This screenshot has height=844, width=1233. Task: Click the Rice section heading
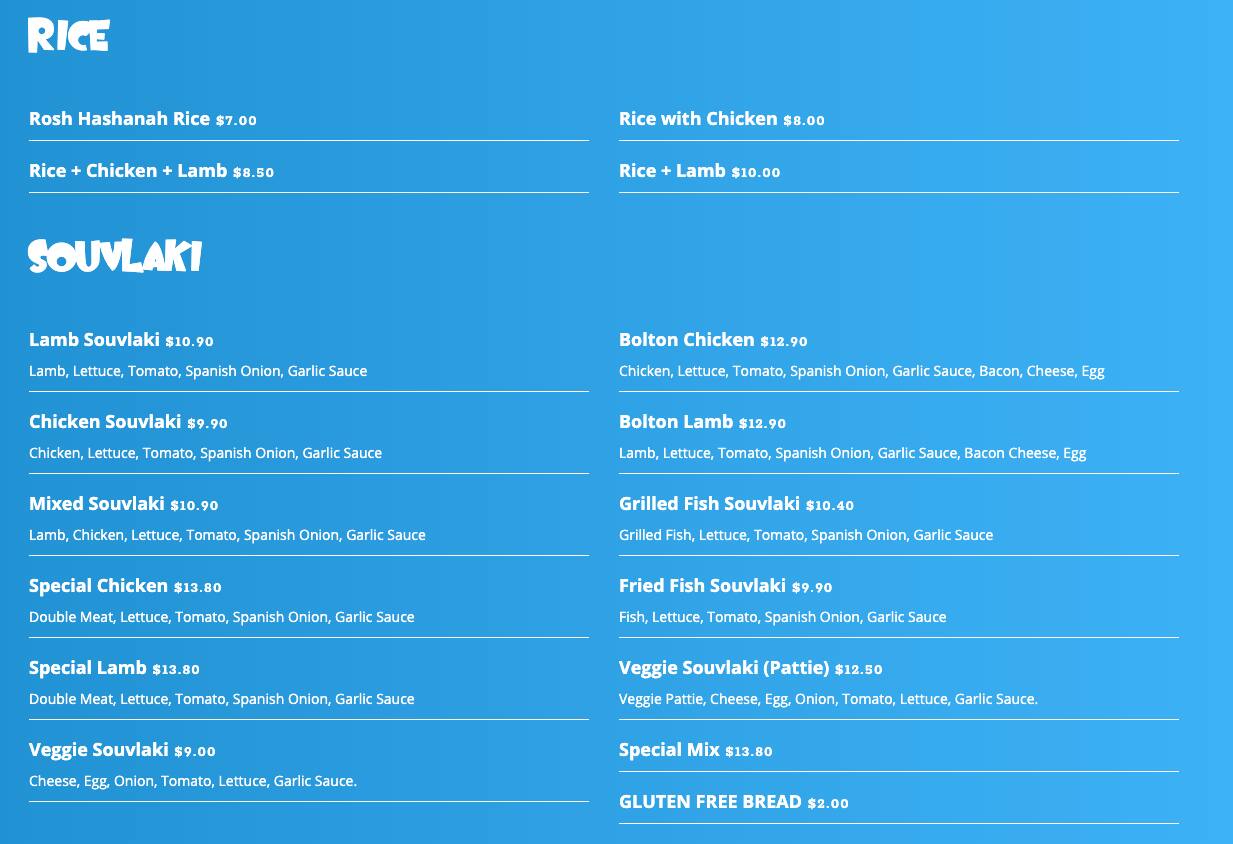(68, 36)
